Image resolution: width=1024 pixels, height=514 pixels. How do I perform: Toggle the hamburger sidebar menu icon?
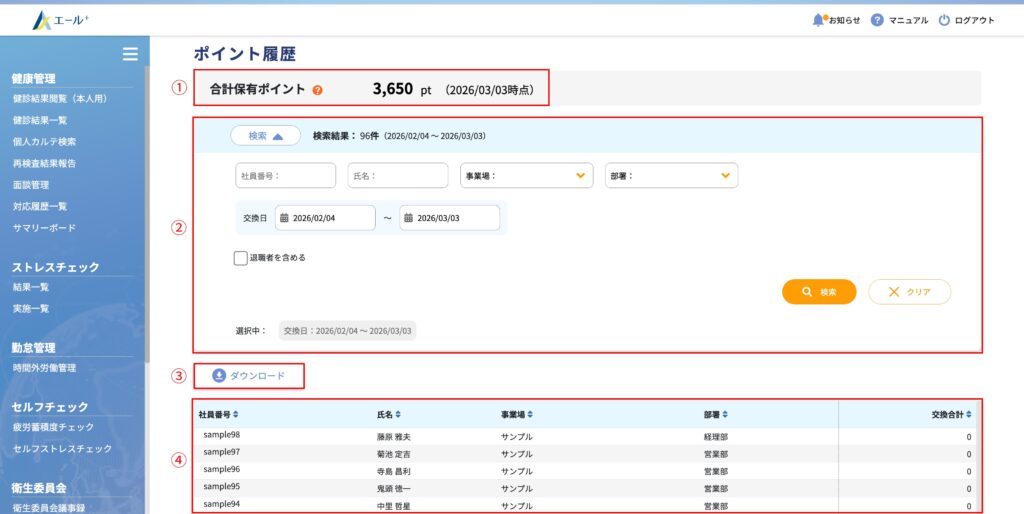click(x=129, y=54)
